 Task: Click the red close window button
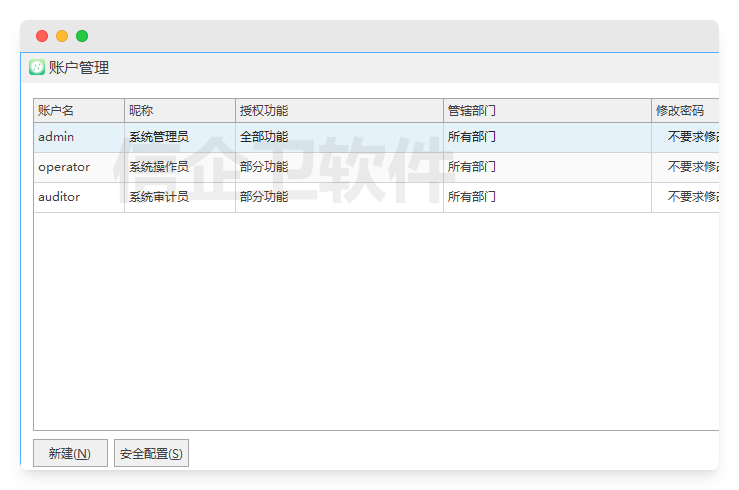tap(42, 36)
